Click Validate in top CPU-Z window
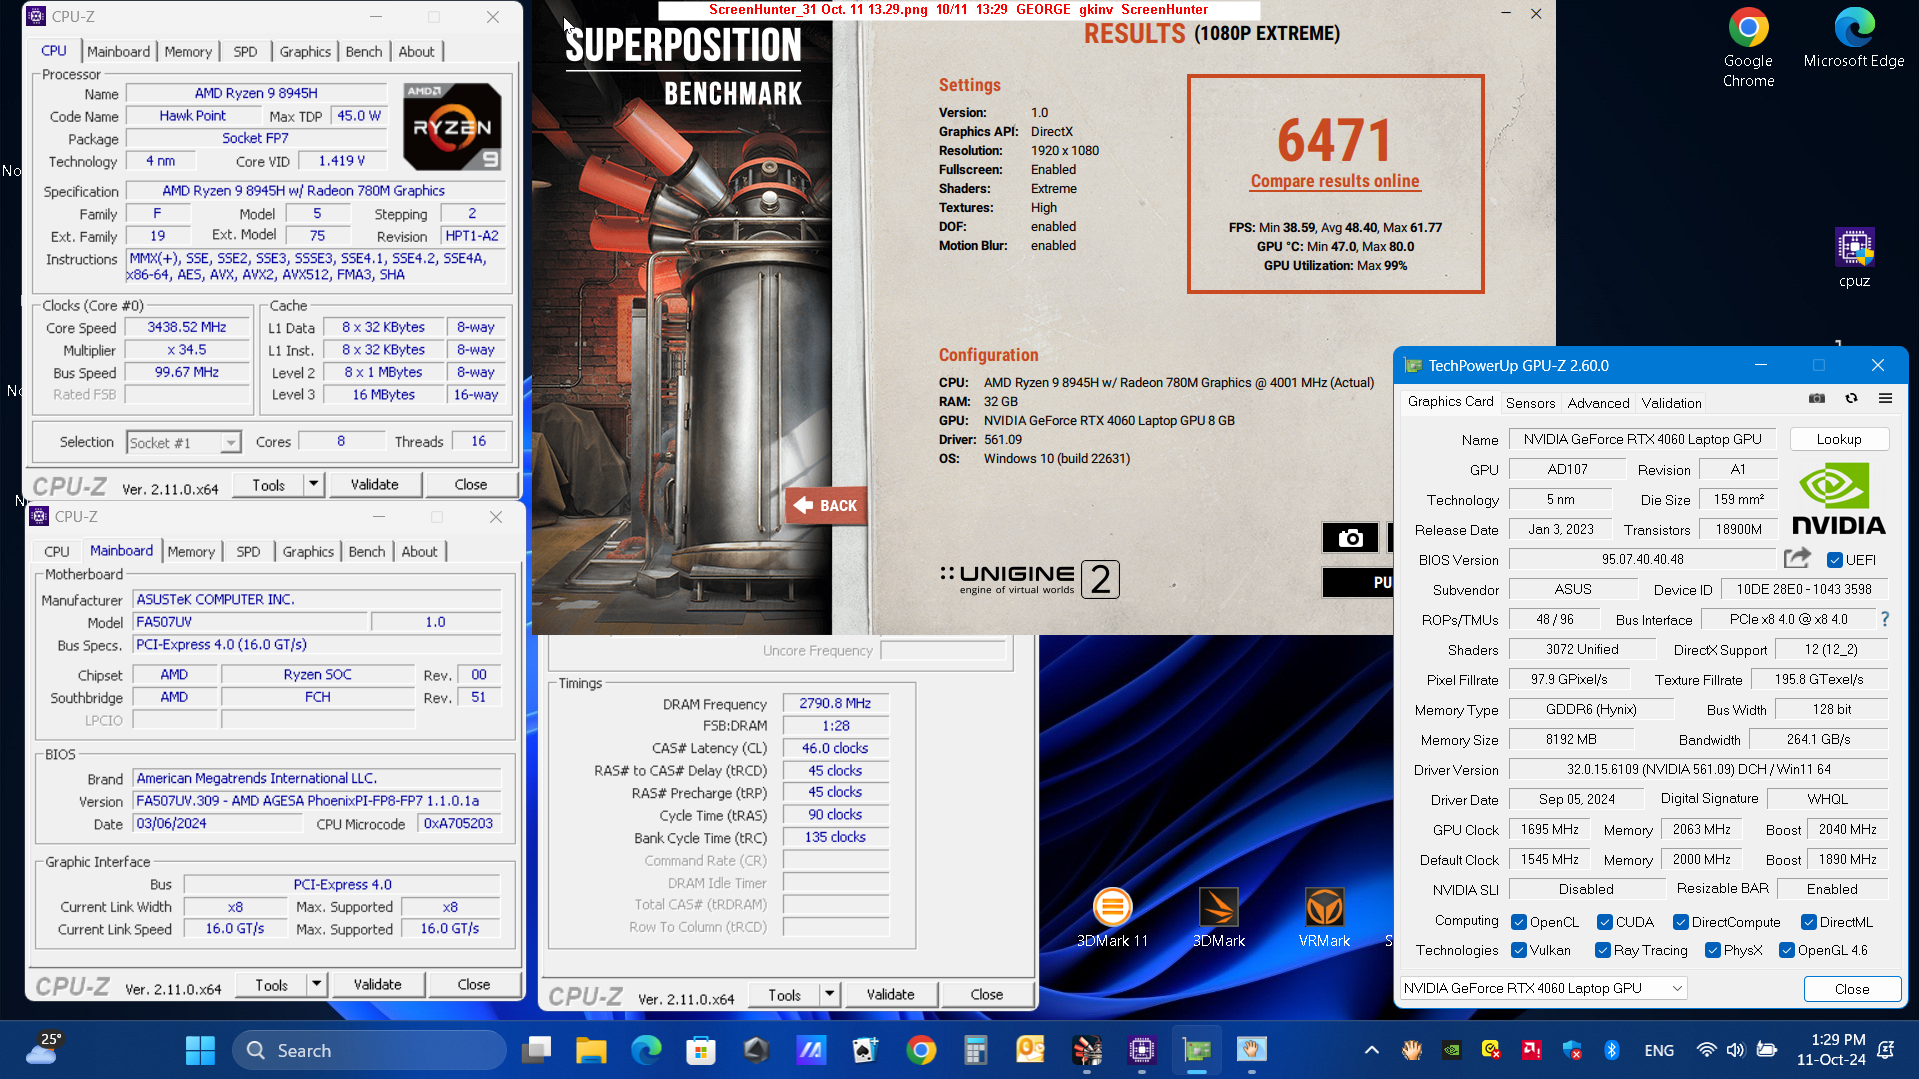The image size is (1919, 1079). point(374,484)
